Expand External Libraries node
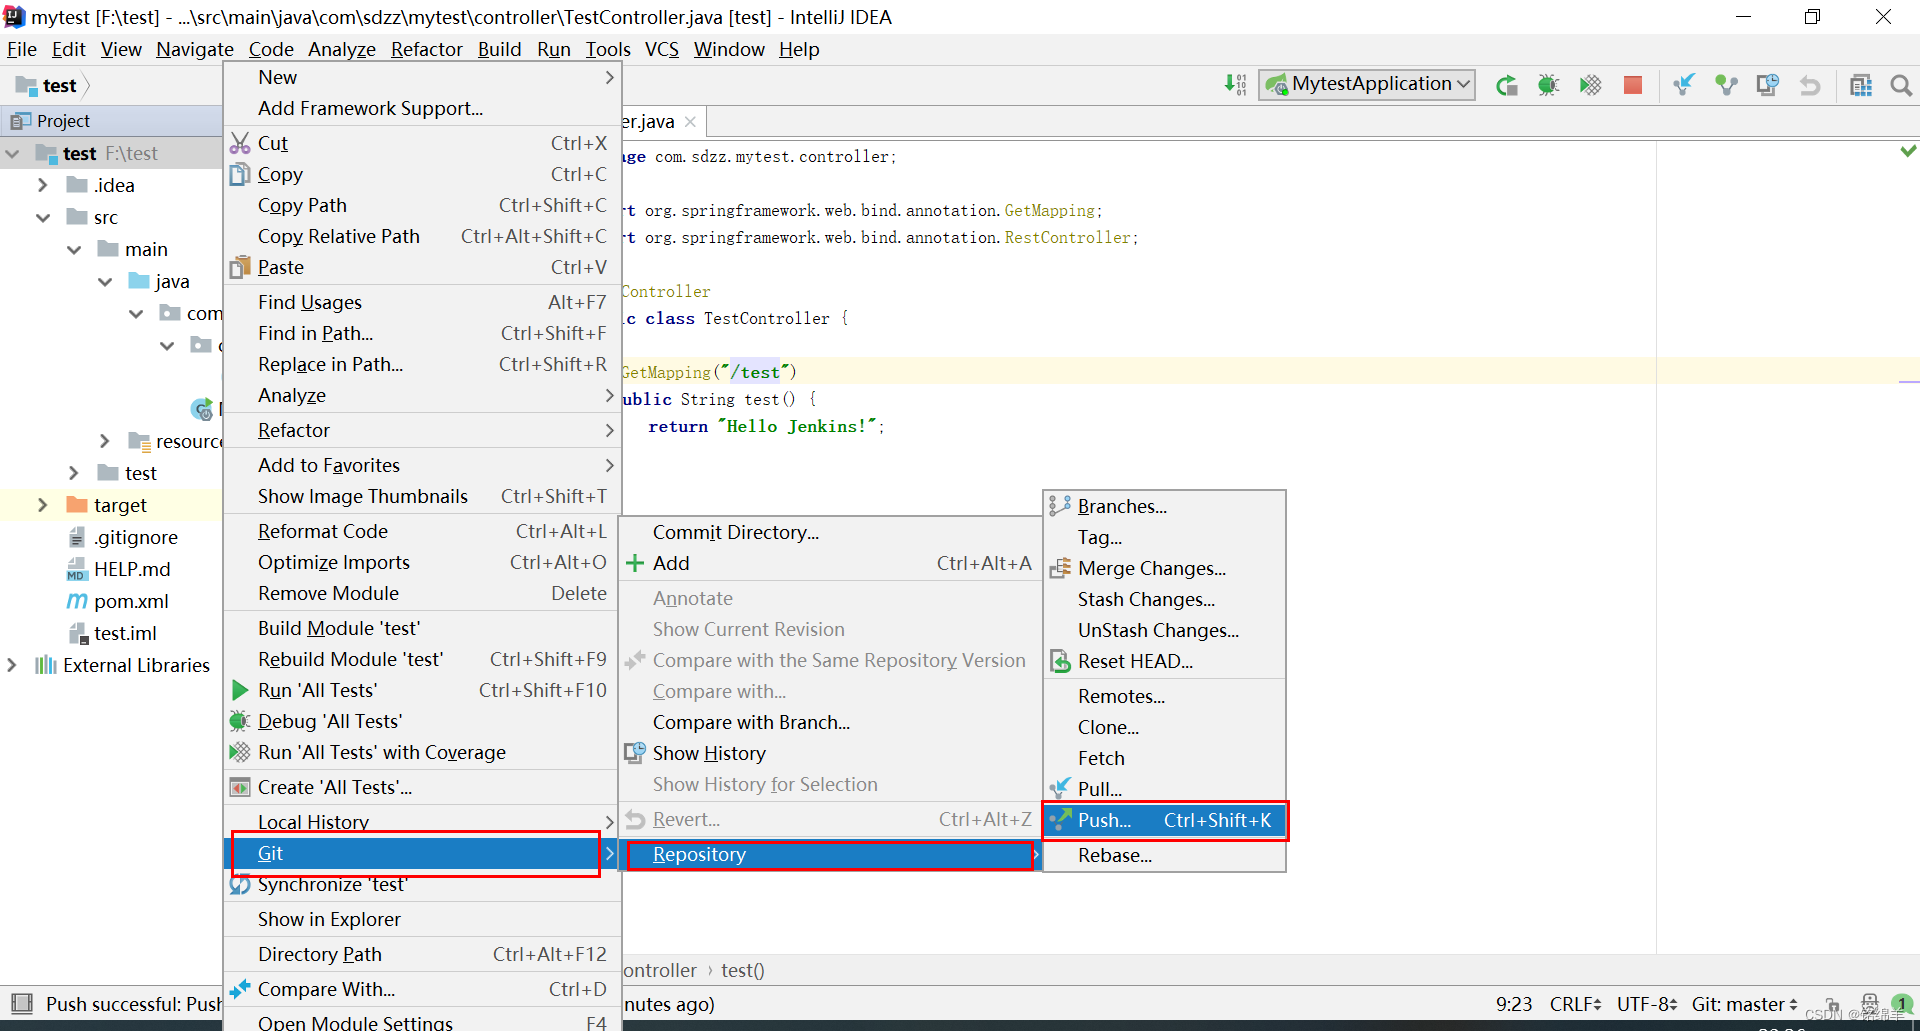 pos(12,665)
